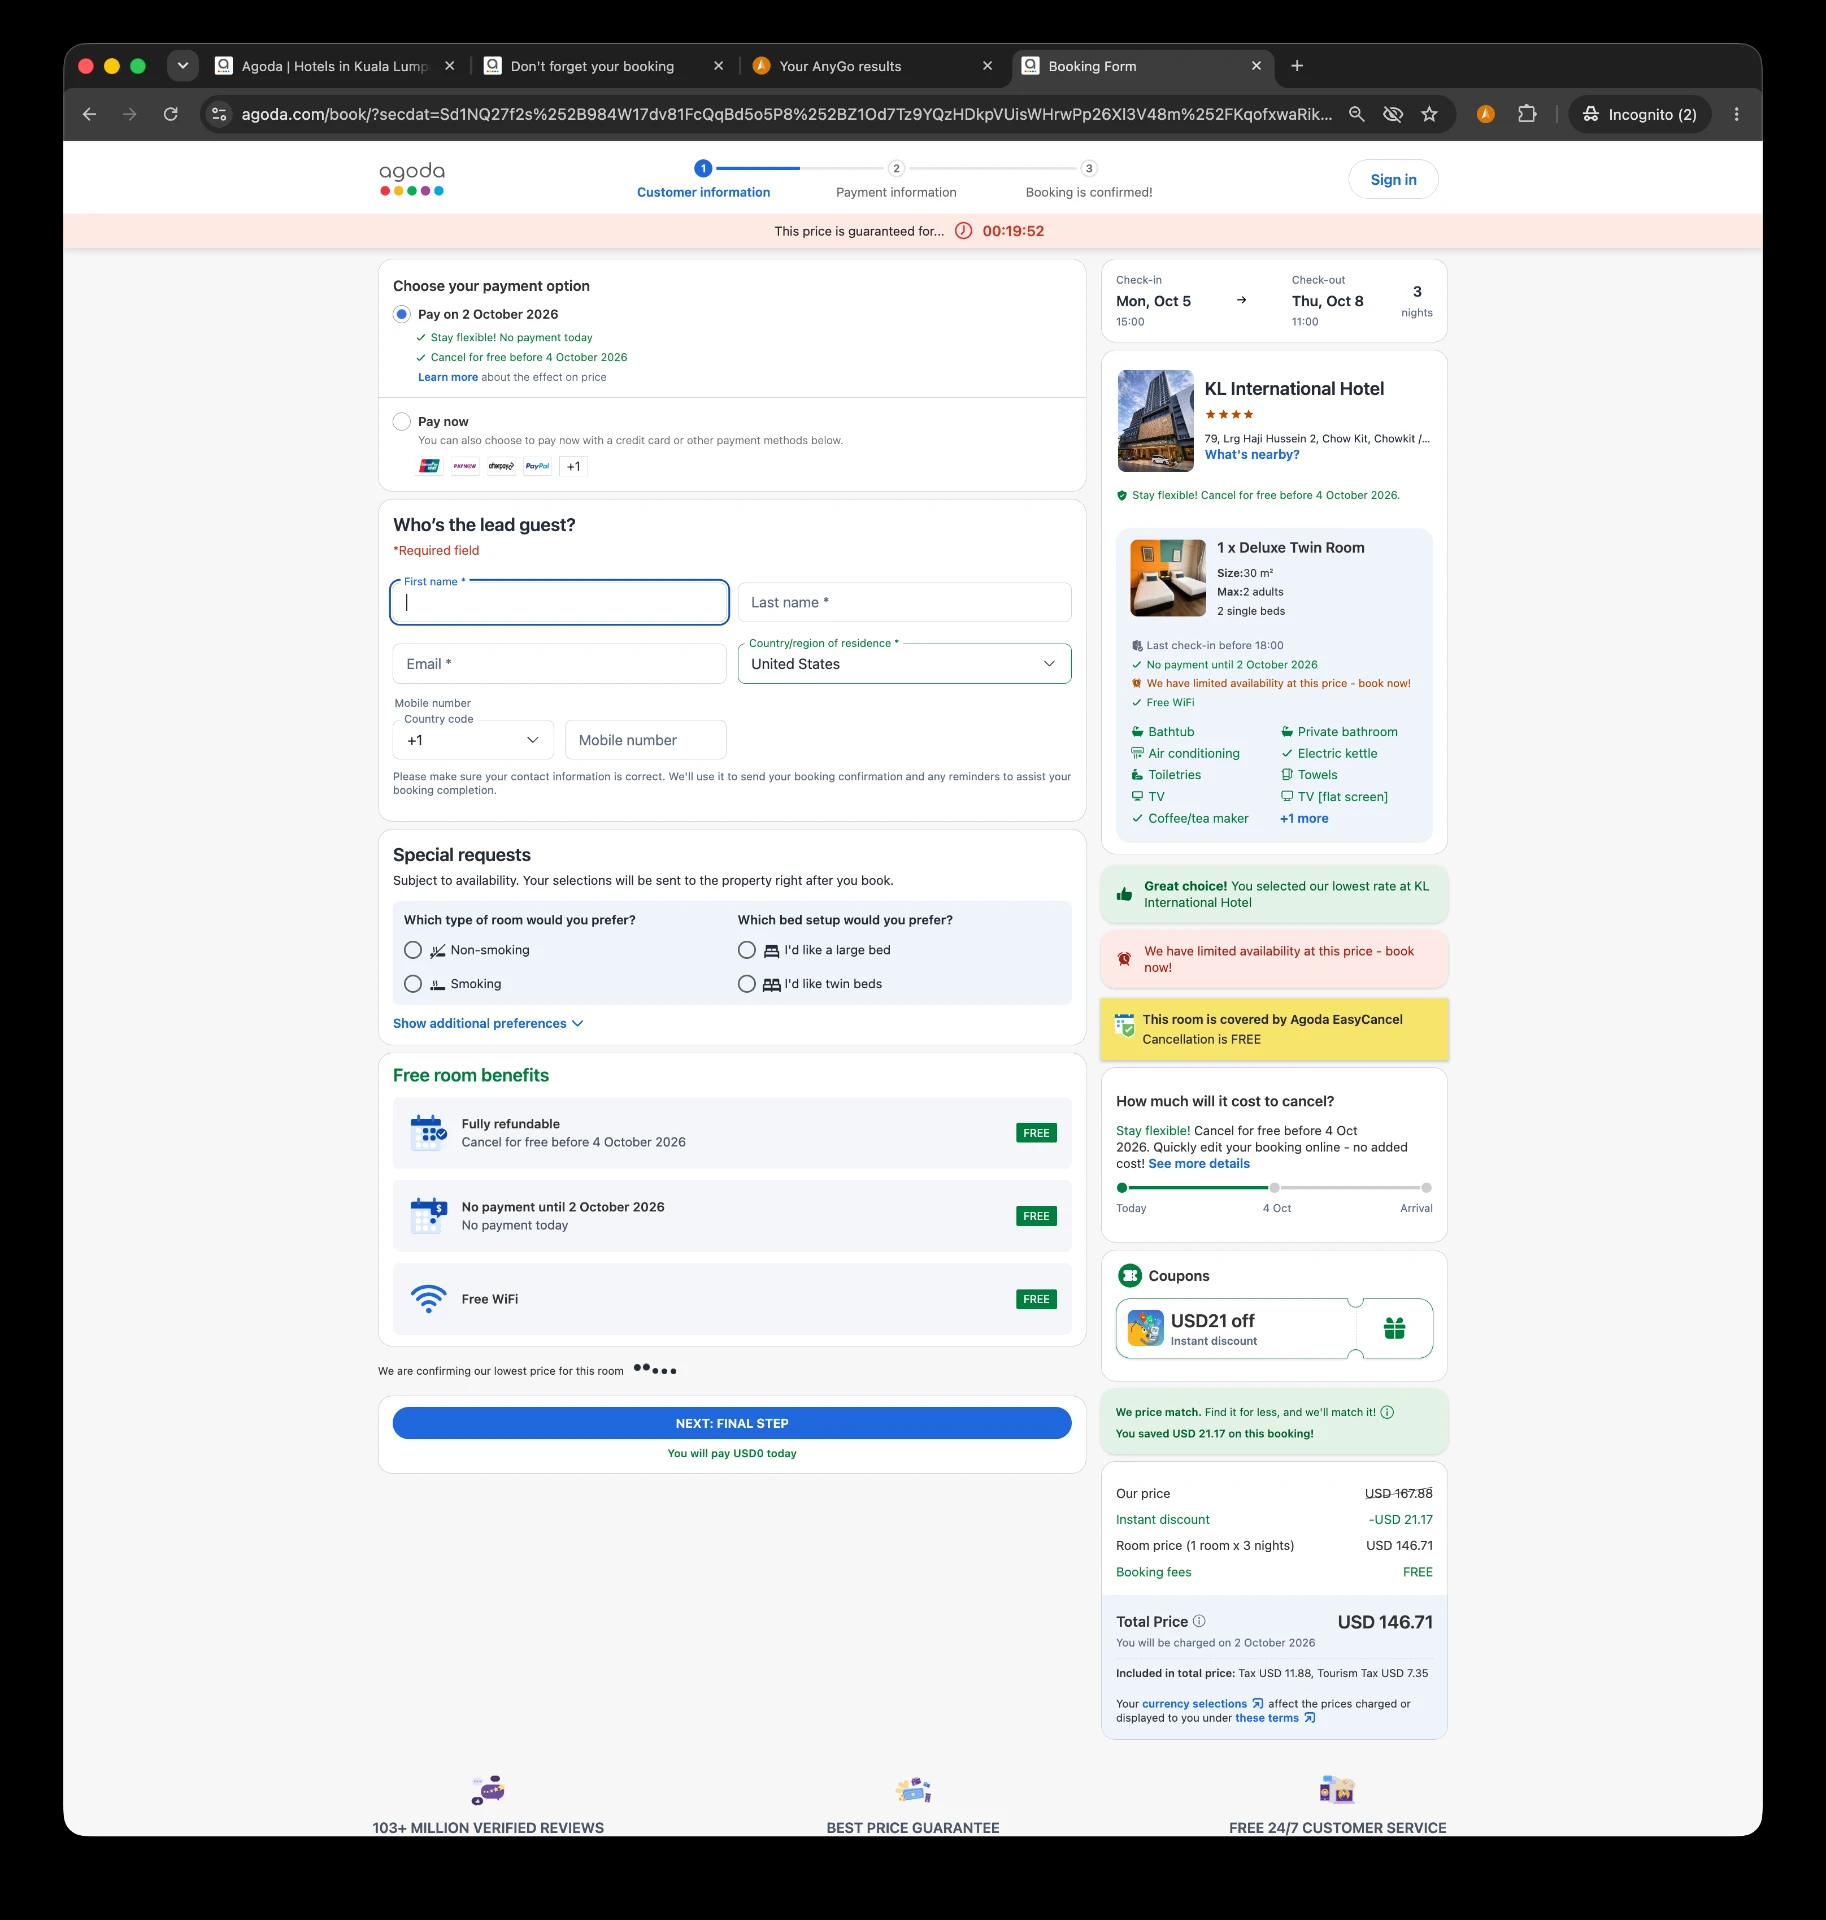Viewport: 1826px width, 1920px height.
Task: Click the "Sign in" button
Action: [1393, 180]
